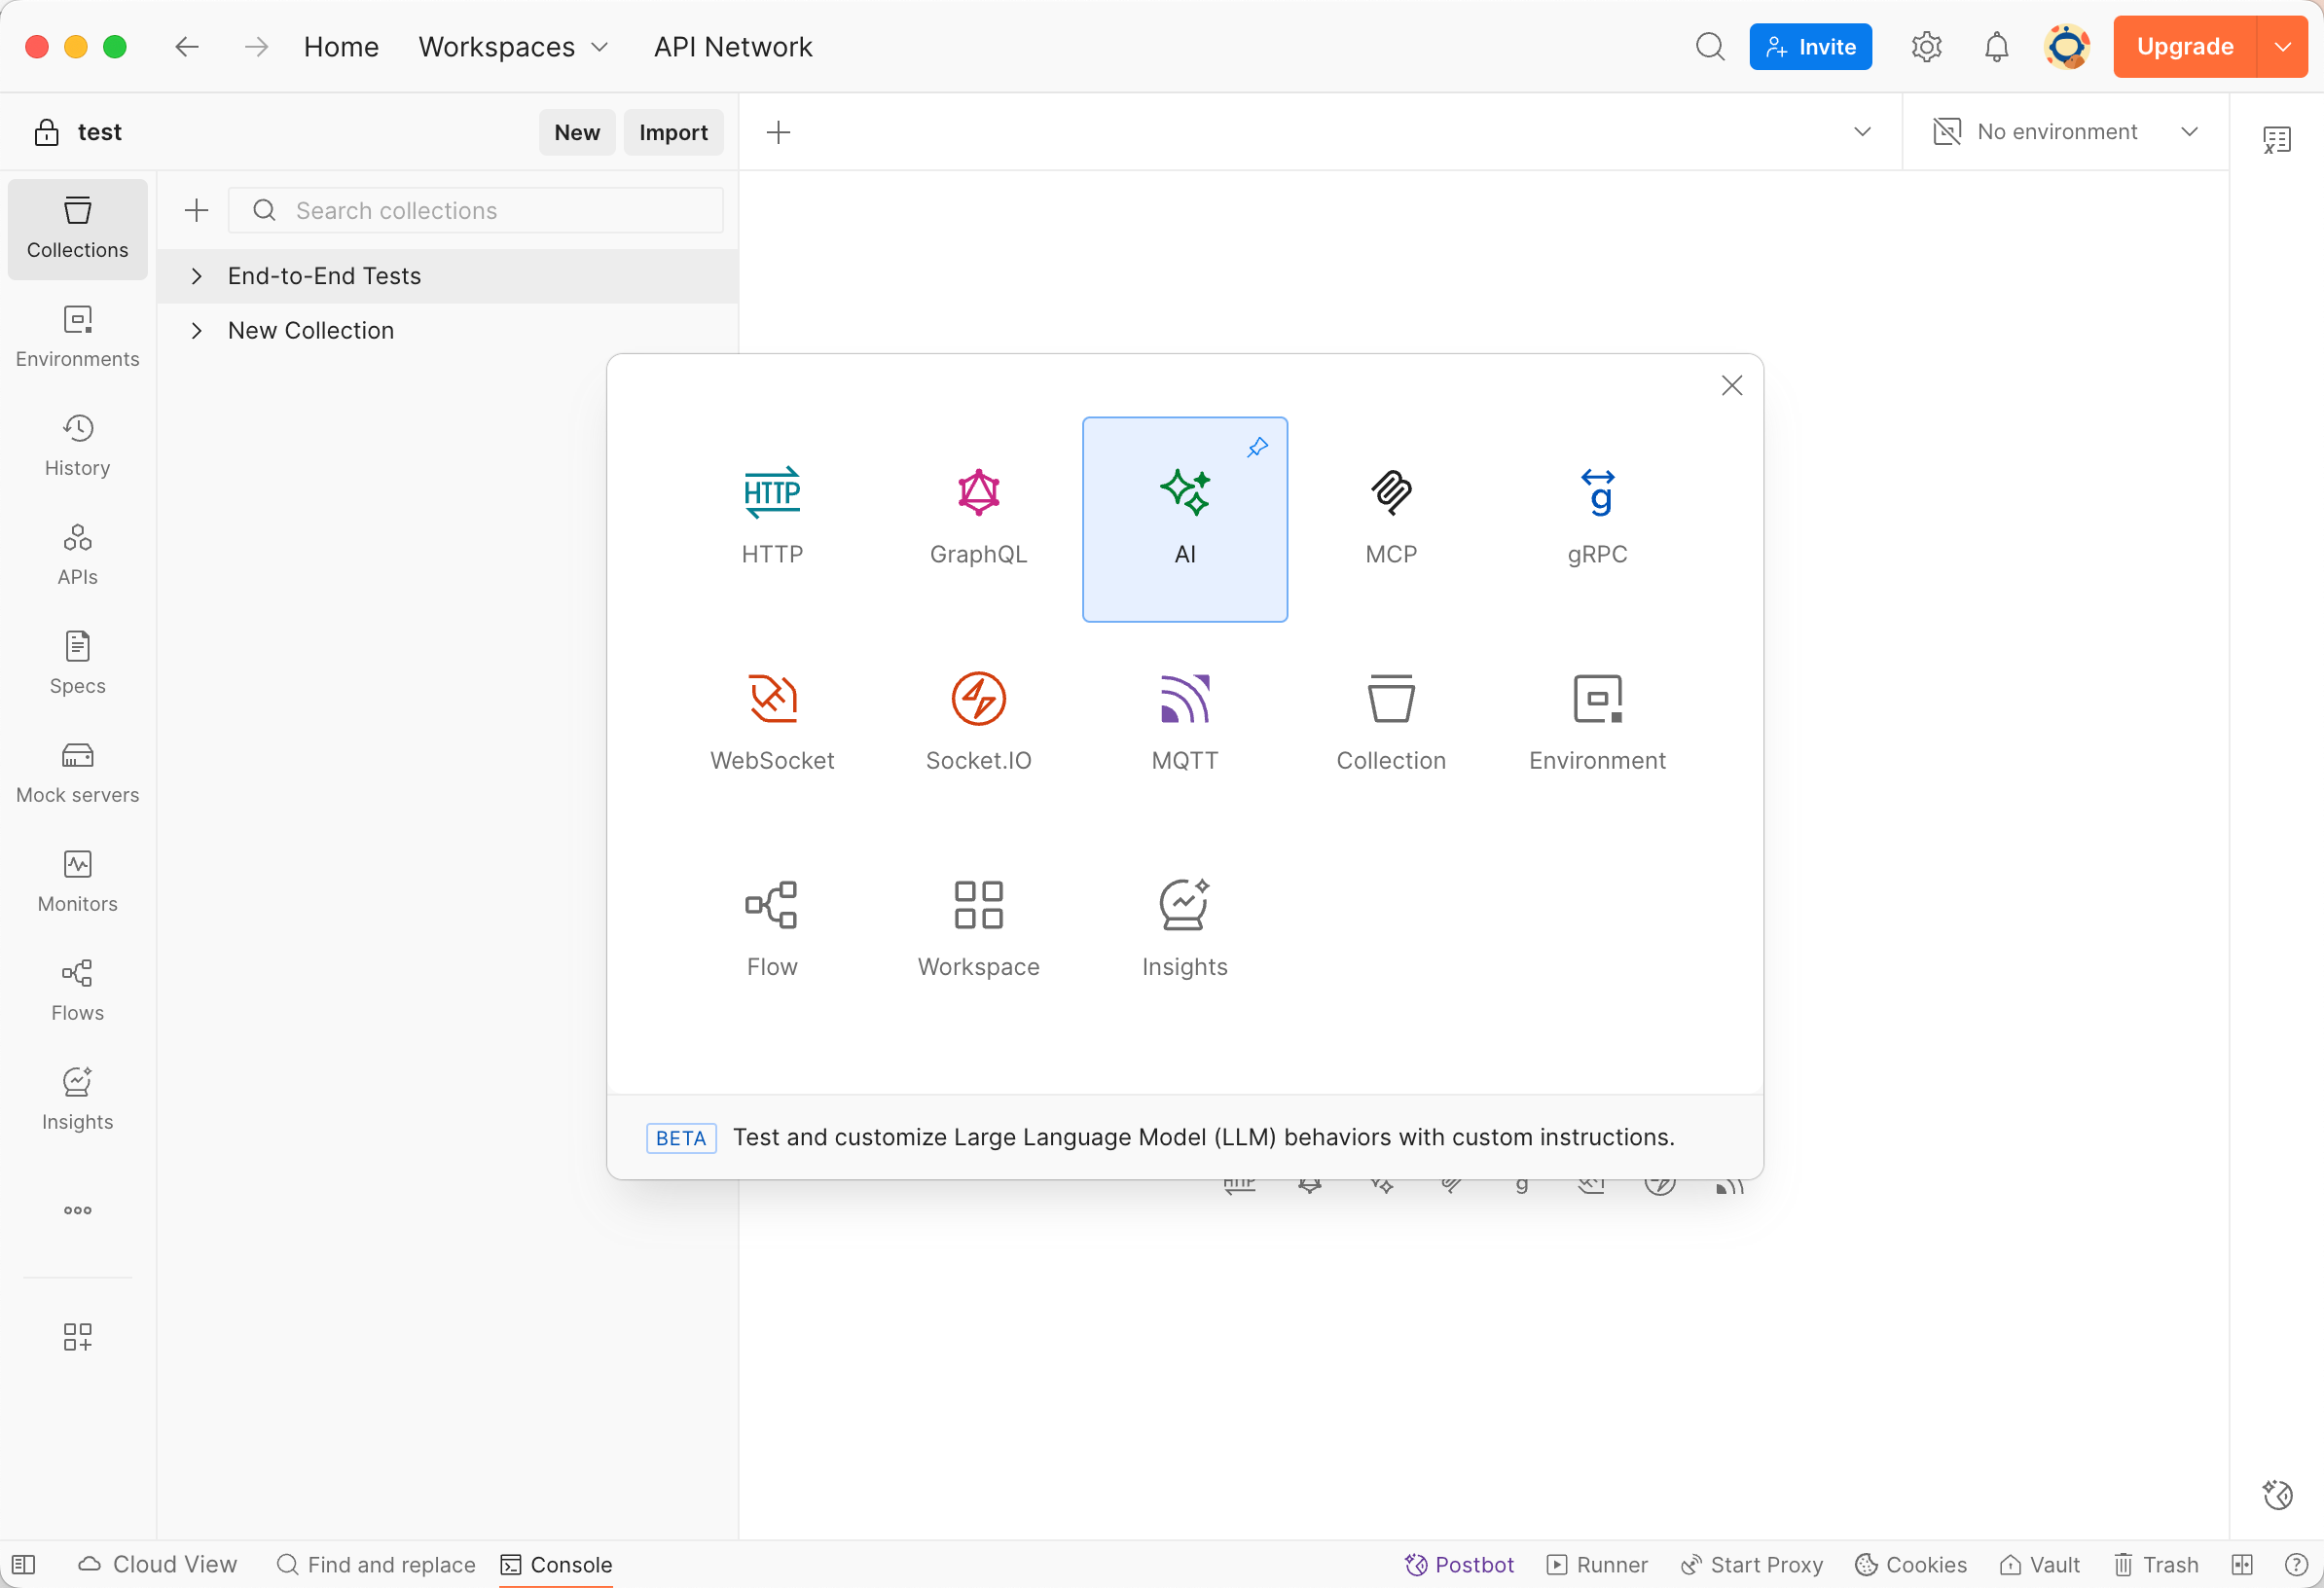Expand the End-to-End Tests collection
The image size is (2324, 1588).
(x=197, y=276)
